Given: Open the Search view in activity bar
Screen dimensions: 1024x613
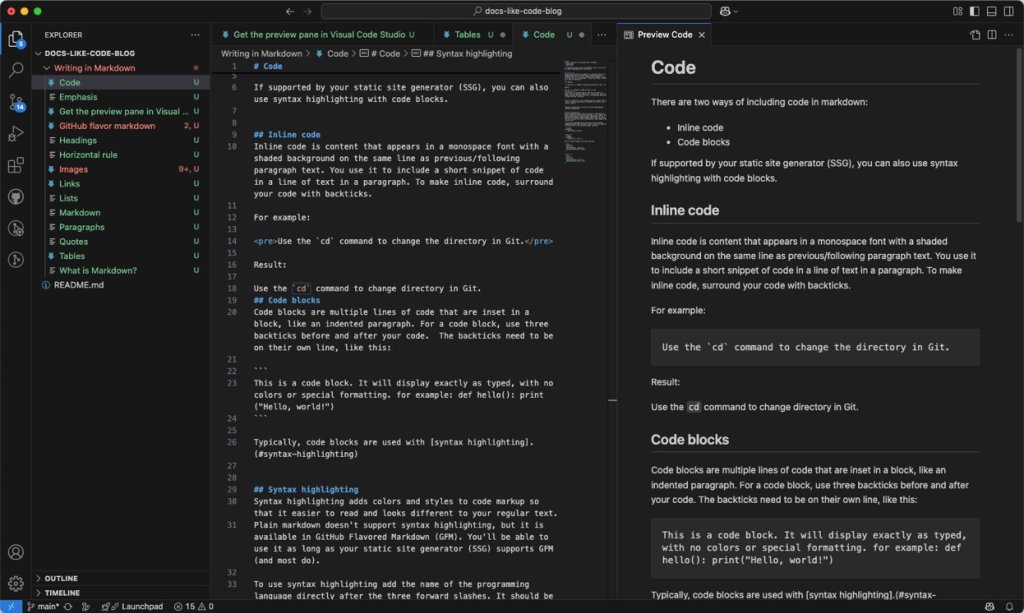Looking at the screenshot, I should [16, 70].
